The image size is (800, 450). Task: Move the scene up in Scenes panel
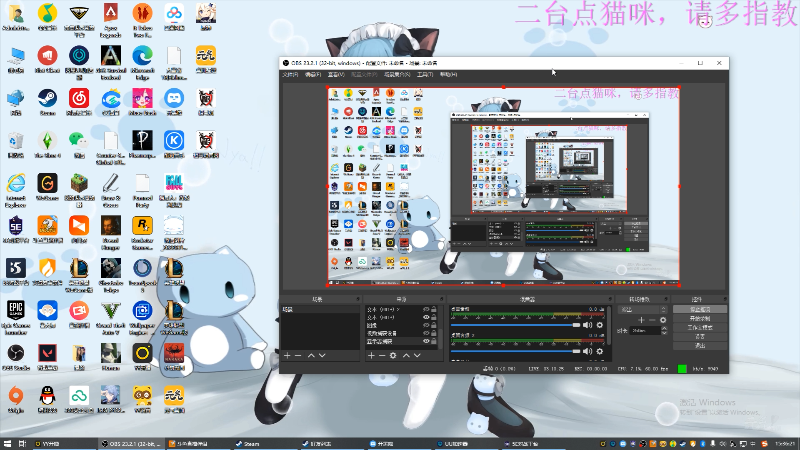(311, 356)
